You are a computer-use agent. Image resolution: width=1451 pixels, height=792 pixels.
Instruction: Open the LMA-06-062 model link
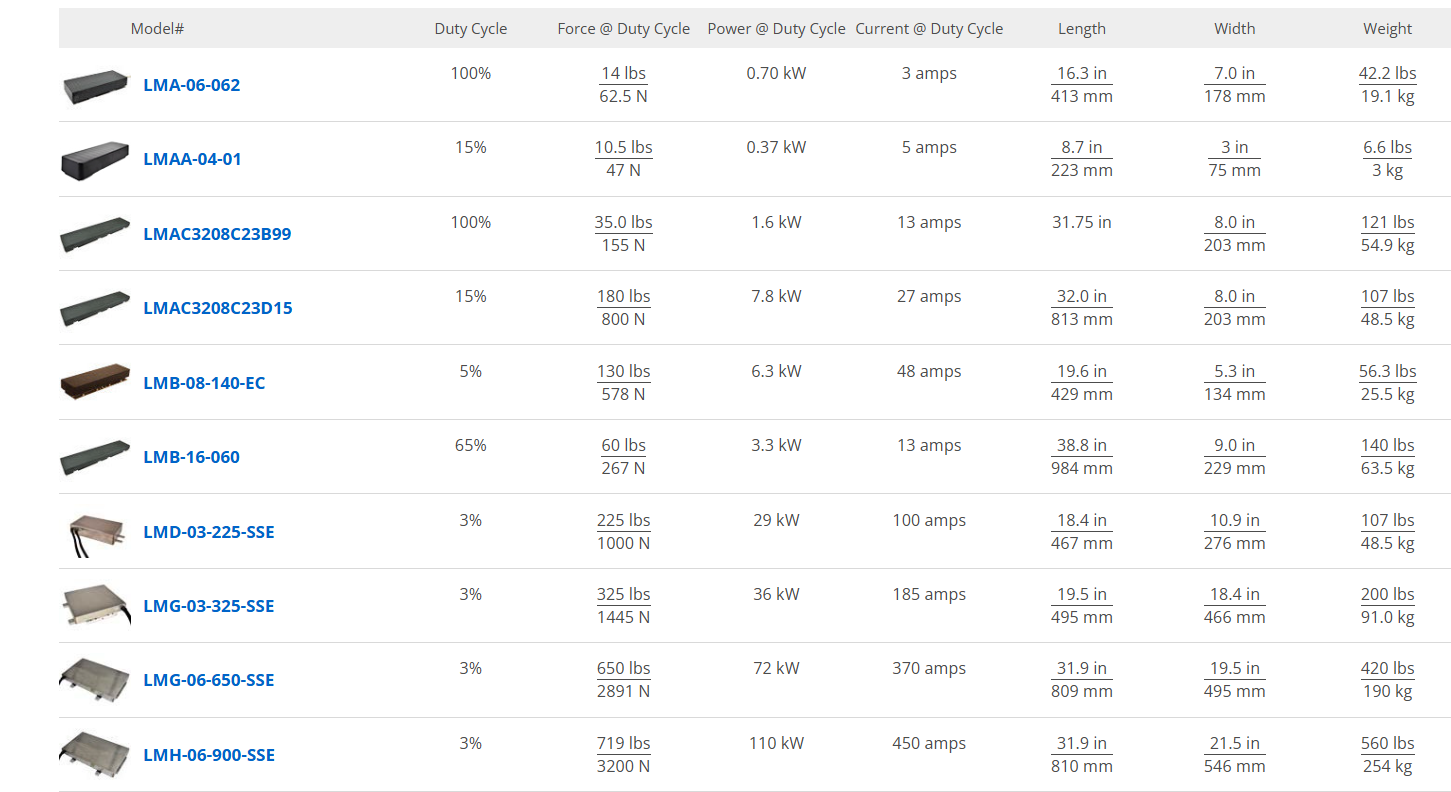pyautogui.click(x=191, y=85)
